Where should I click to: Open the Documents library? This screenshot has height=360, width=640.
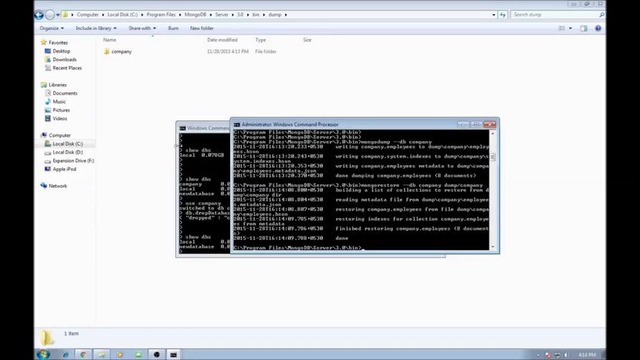coord(65,93)
